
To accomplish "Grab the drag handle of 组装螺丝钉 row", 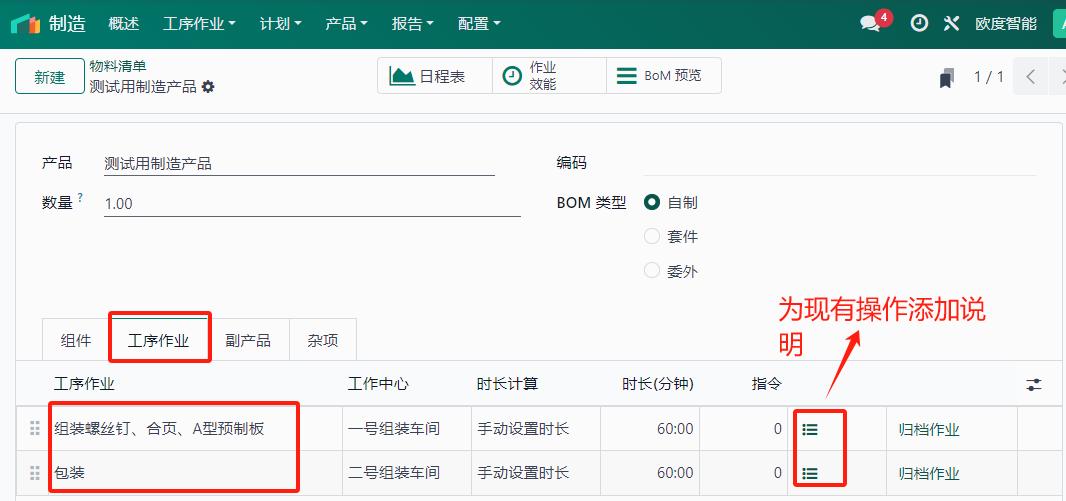I will pos(35,429).
